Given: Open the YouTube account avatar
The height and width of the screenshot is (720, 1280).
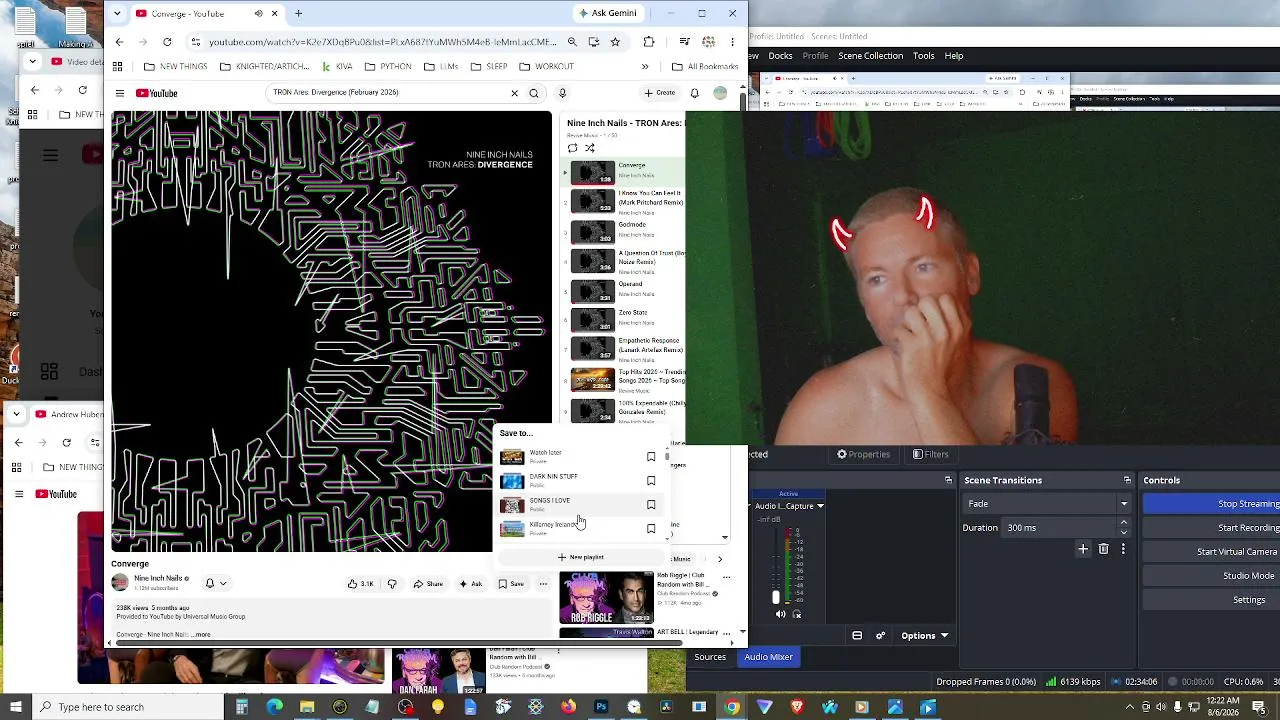Looking at the screenshot, I should (720, 93).
